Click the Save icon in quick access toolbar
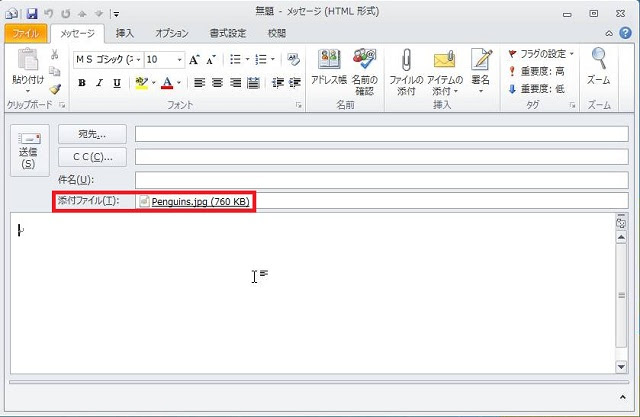640x417 pixels. click(32, 14)
